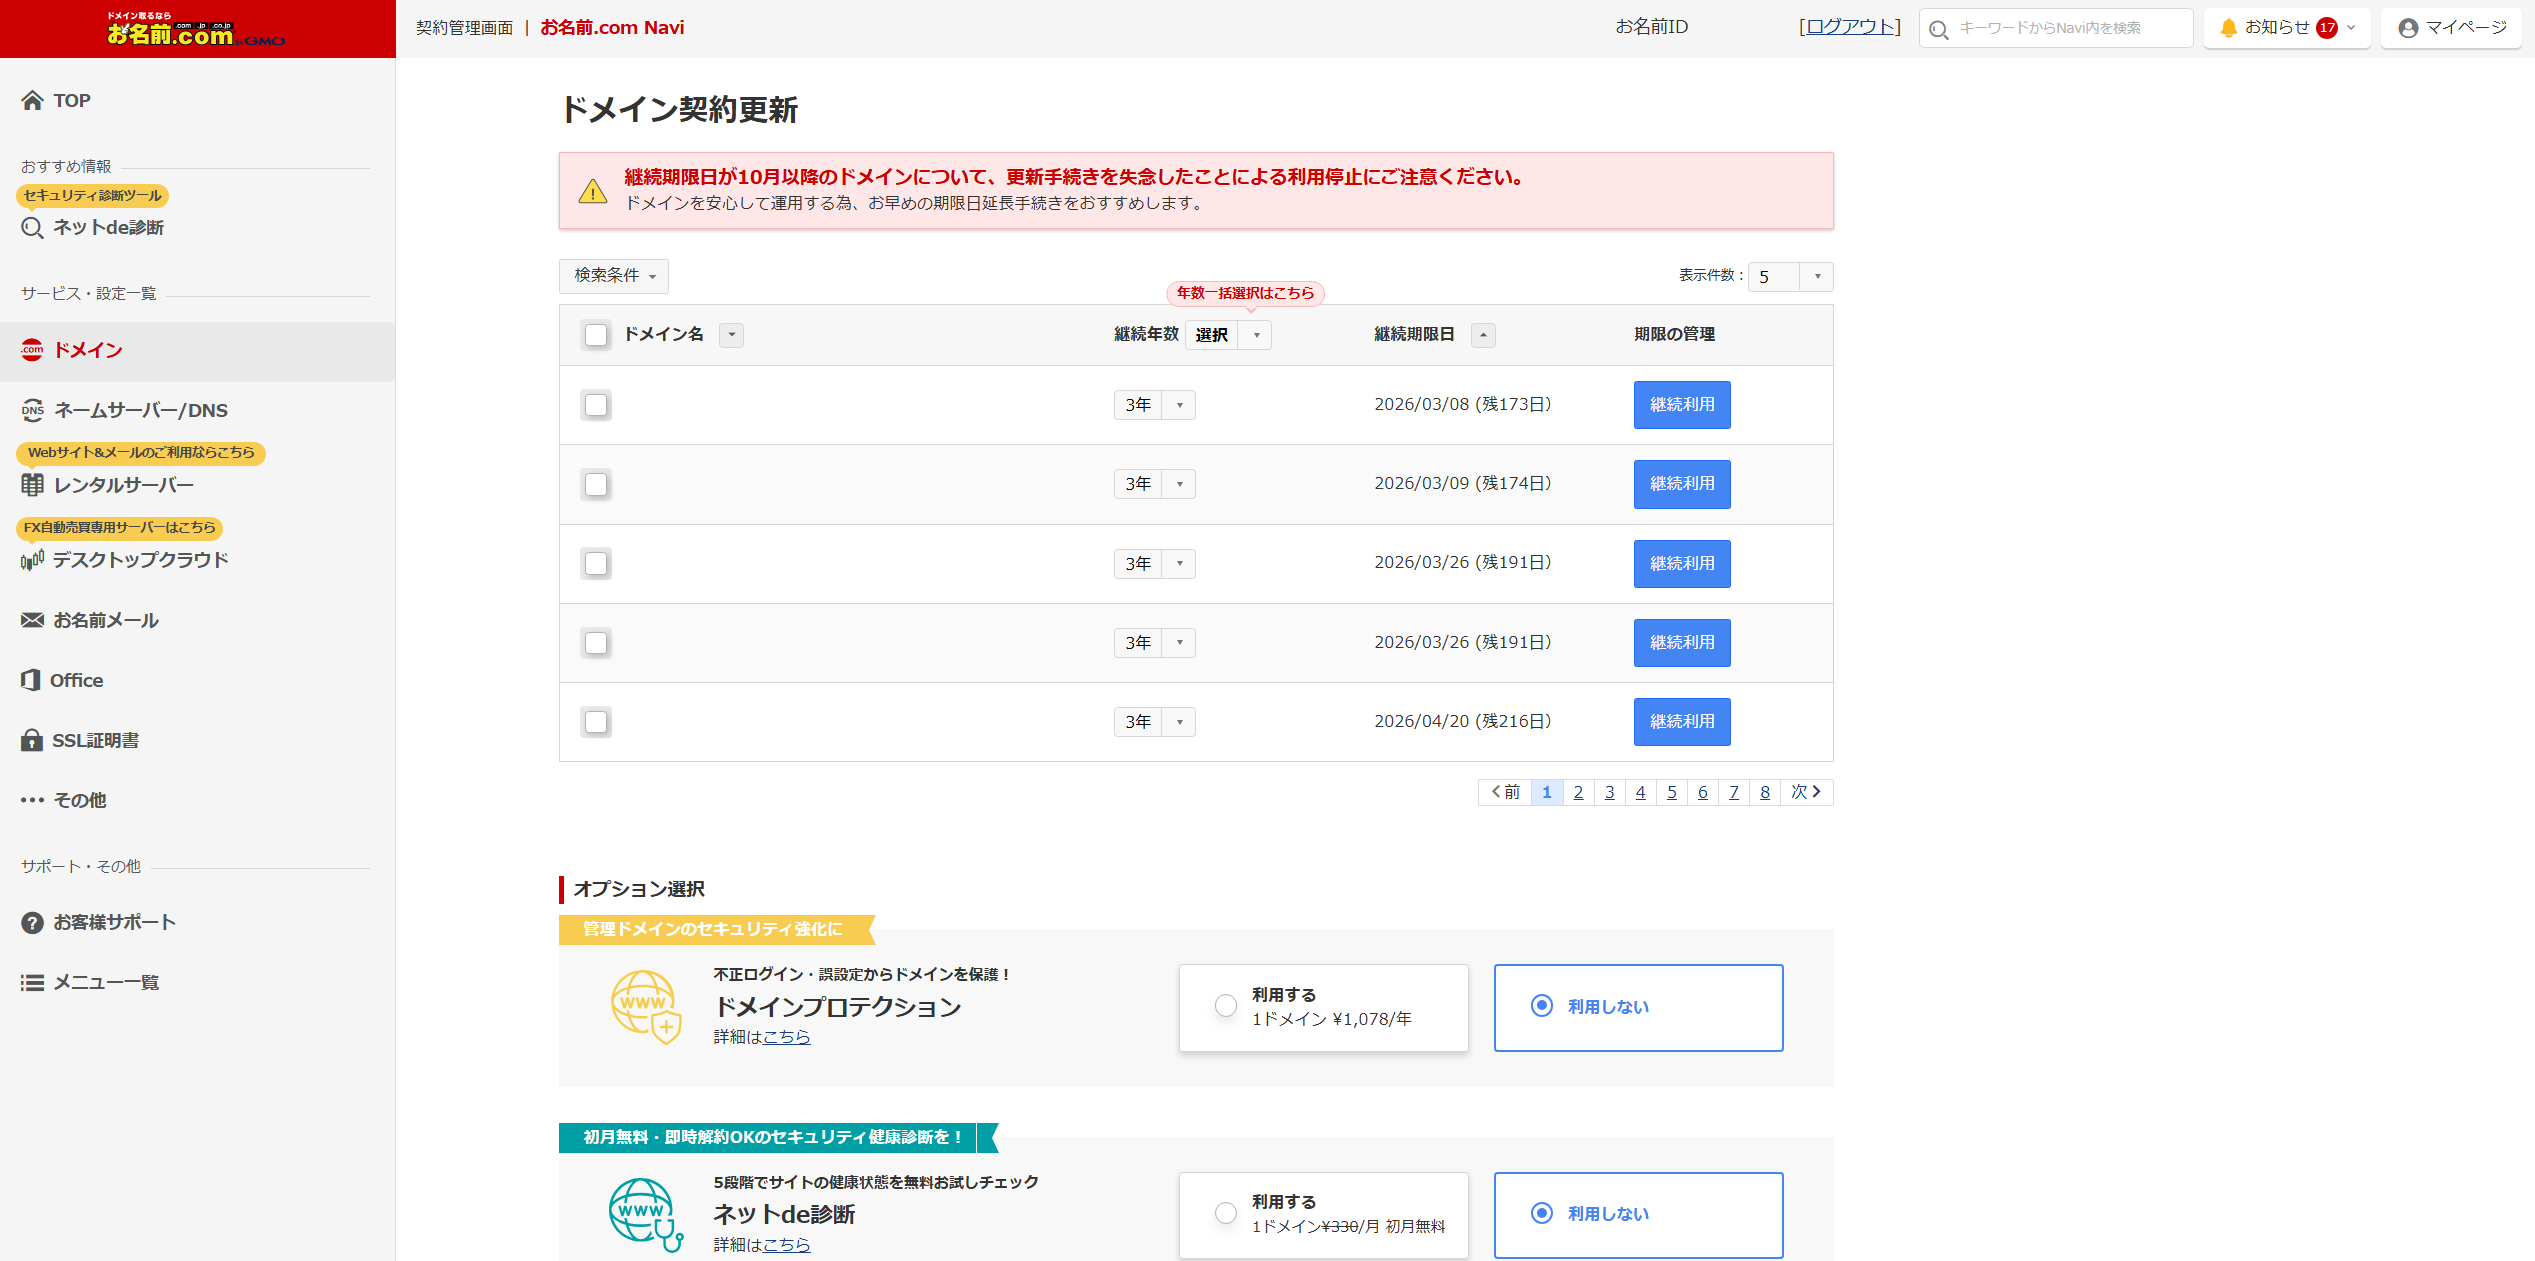Click the ログアウト link
This screenshot has height=1261, width=2535.
[1850, 27]
